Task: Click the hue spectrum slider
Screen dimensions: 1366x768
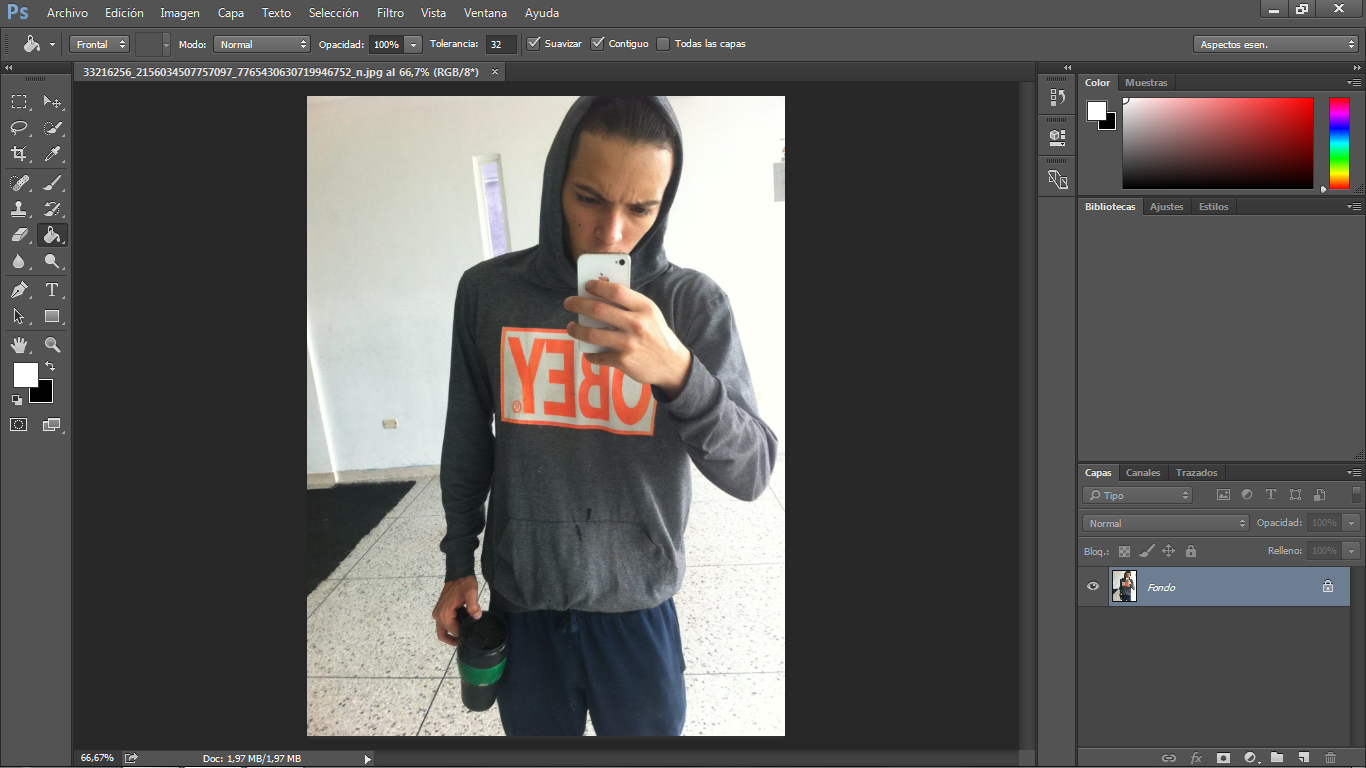Action: tap(1339, 143)
